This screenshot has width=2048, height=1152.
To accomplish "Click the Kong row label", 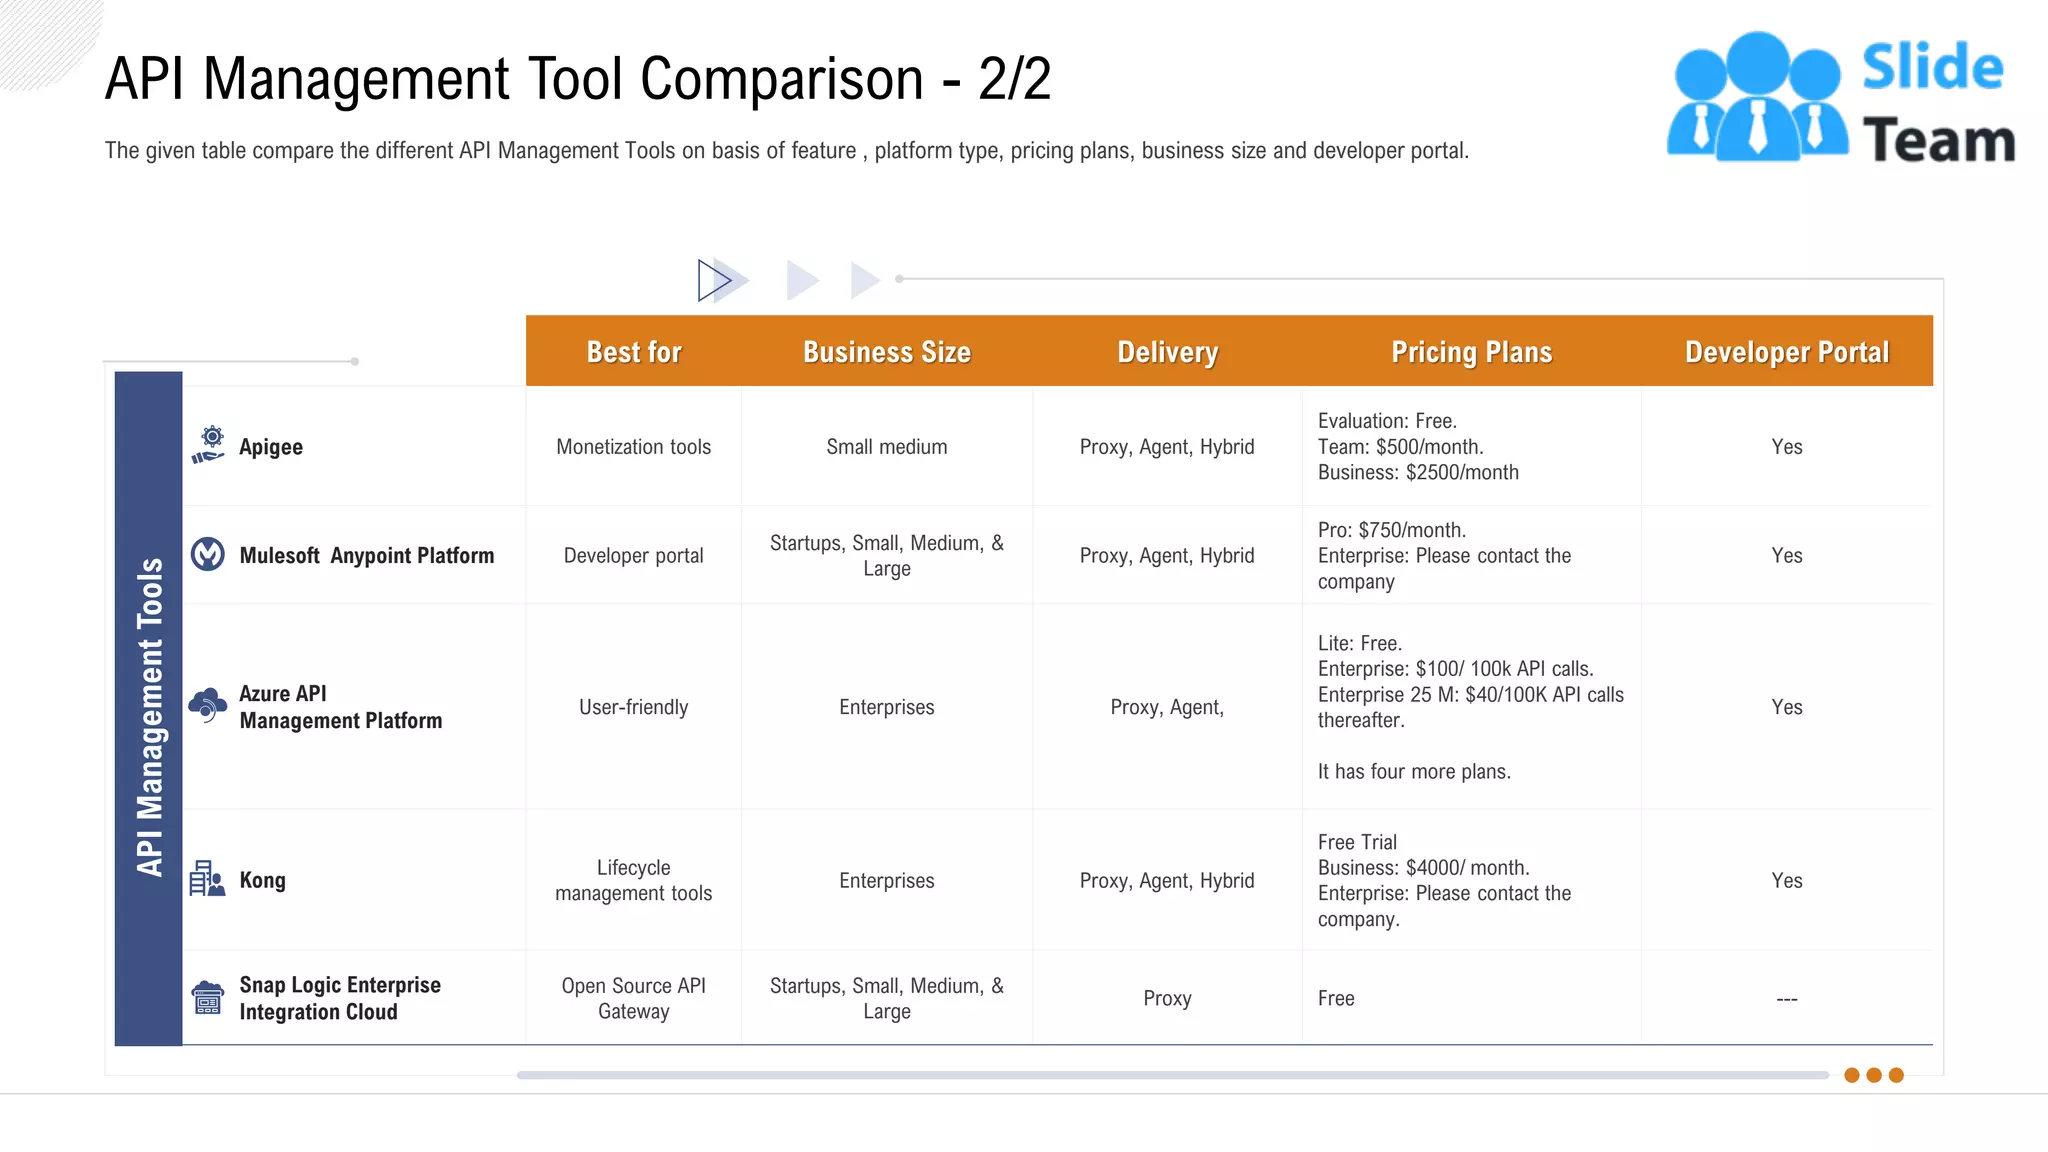I will (x=262, y=880).
